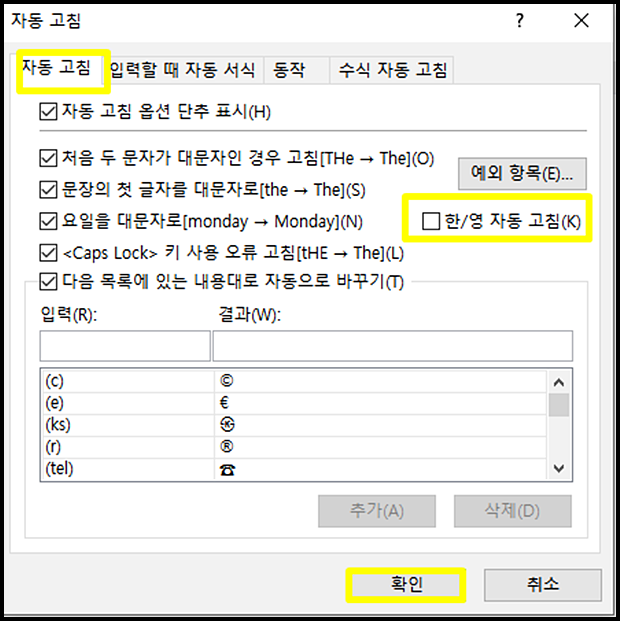Switch to 입력할 때 자동 서식 tab
The width and height of the screenshot is (620, 621).
pos(183,70)
